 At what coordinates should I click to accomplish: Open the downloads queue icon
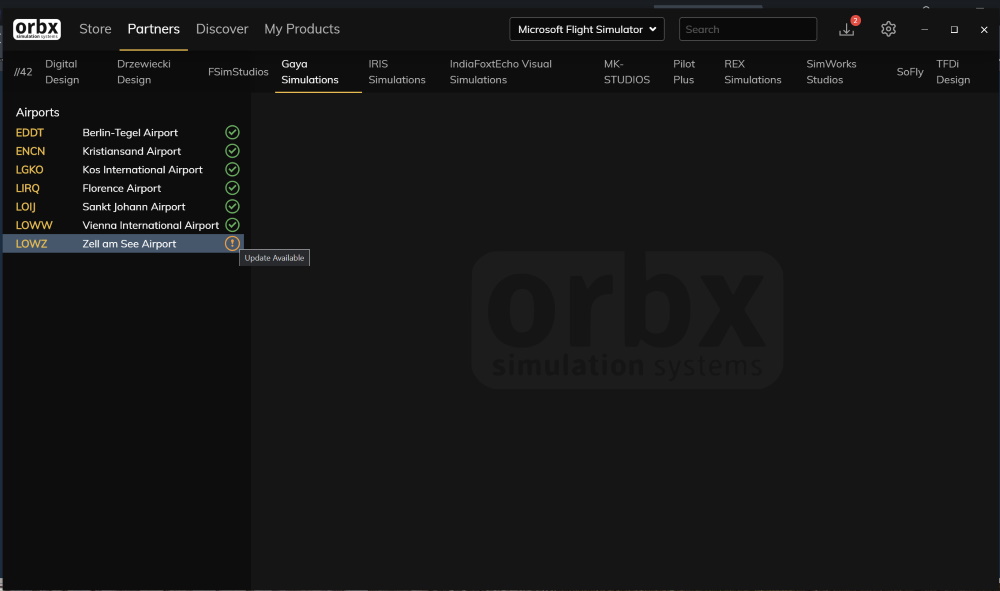click(846, 30)
